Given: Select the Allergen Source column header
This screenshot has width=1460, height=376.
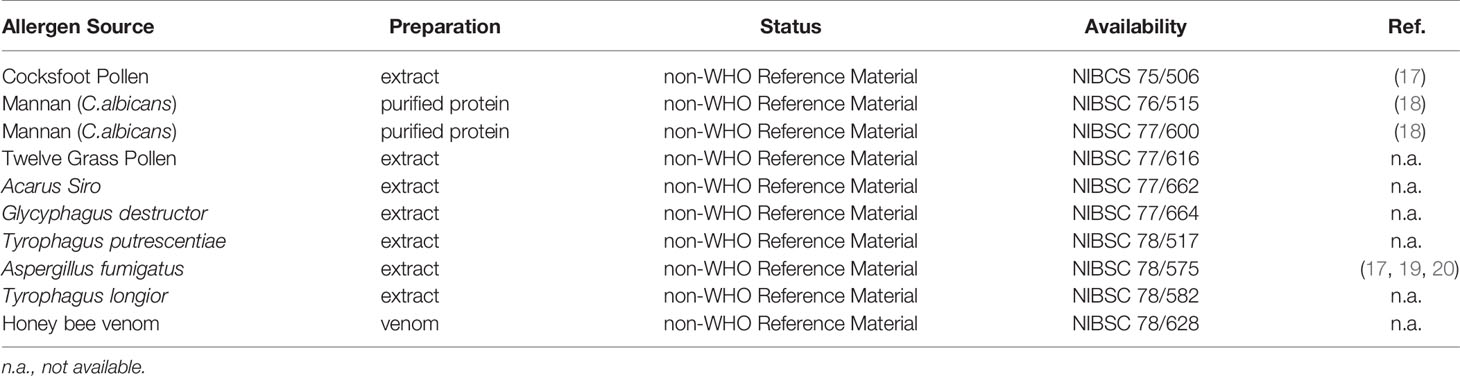Looking at the screenshot, I should click(x=79, y=28).
